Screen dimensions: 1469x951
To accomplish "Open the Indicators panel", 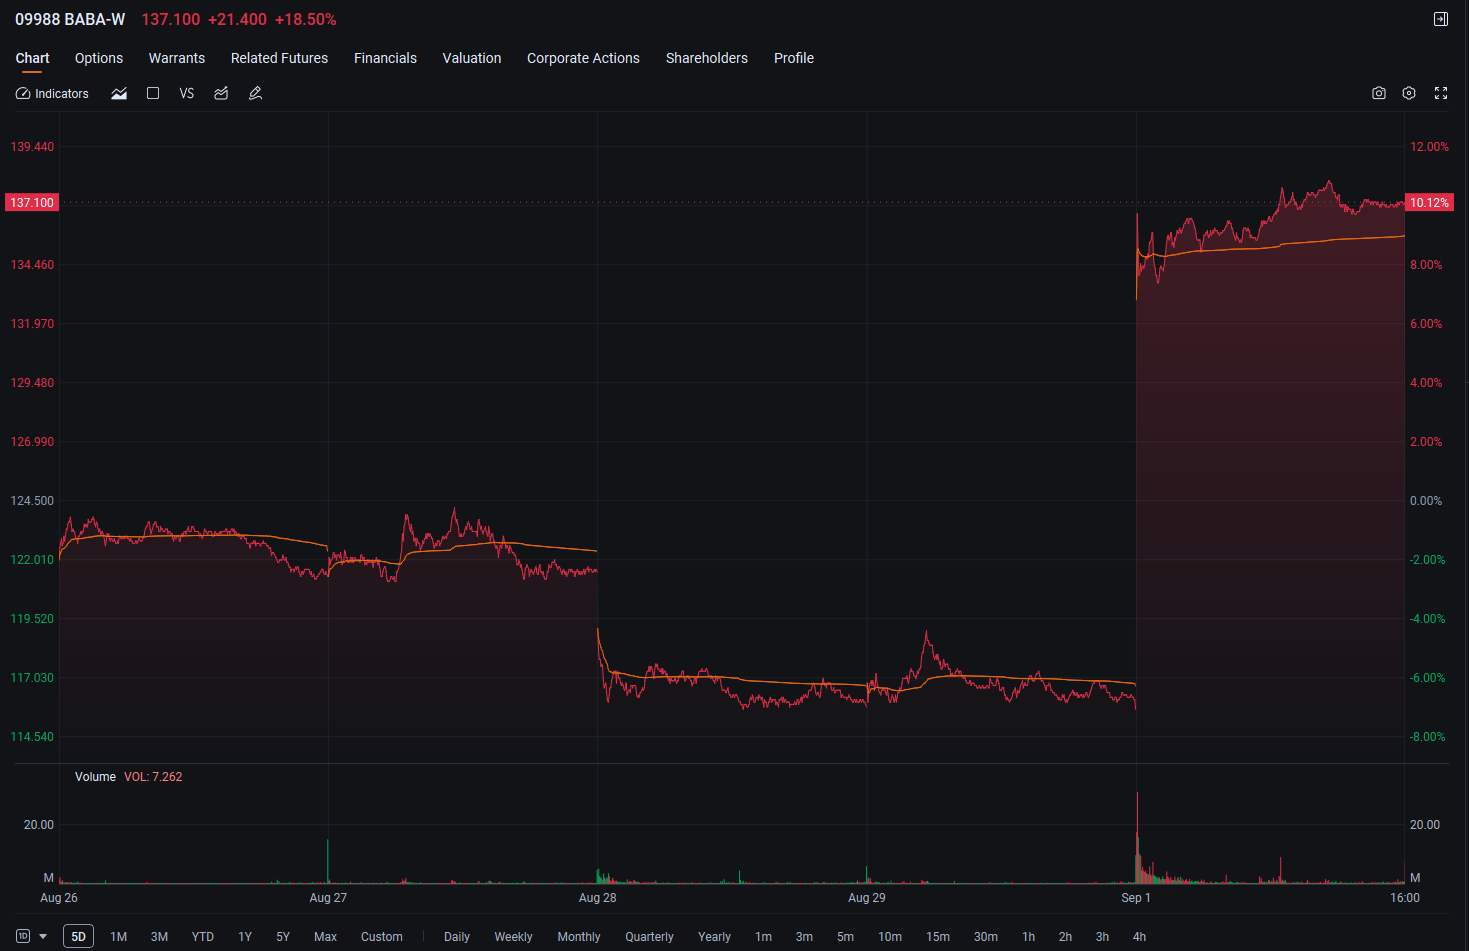I will coord(52,93).
